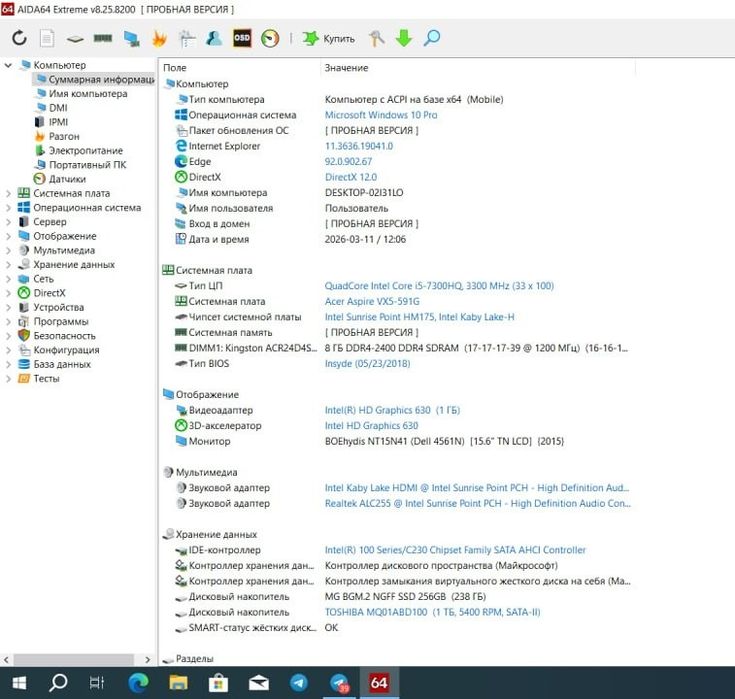Click tree panel scroll right arrow
Image resolution: width=735 pixels, height=699 pixels.
point(148,660)
